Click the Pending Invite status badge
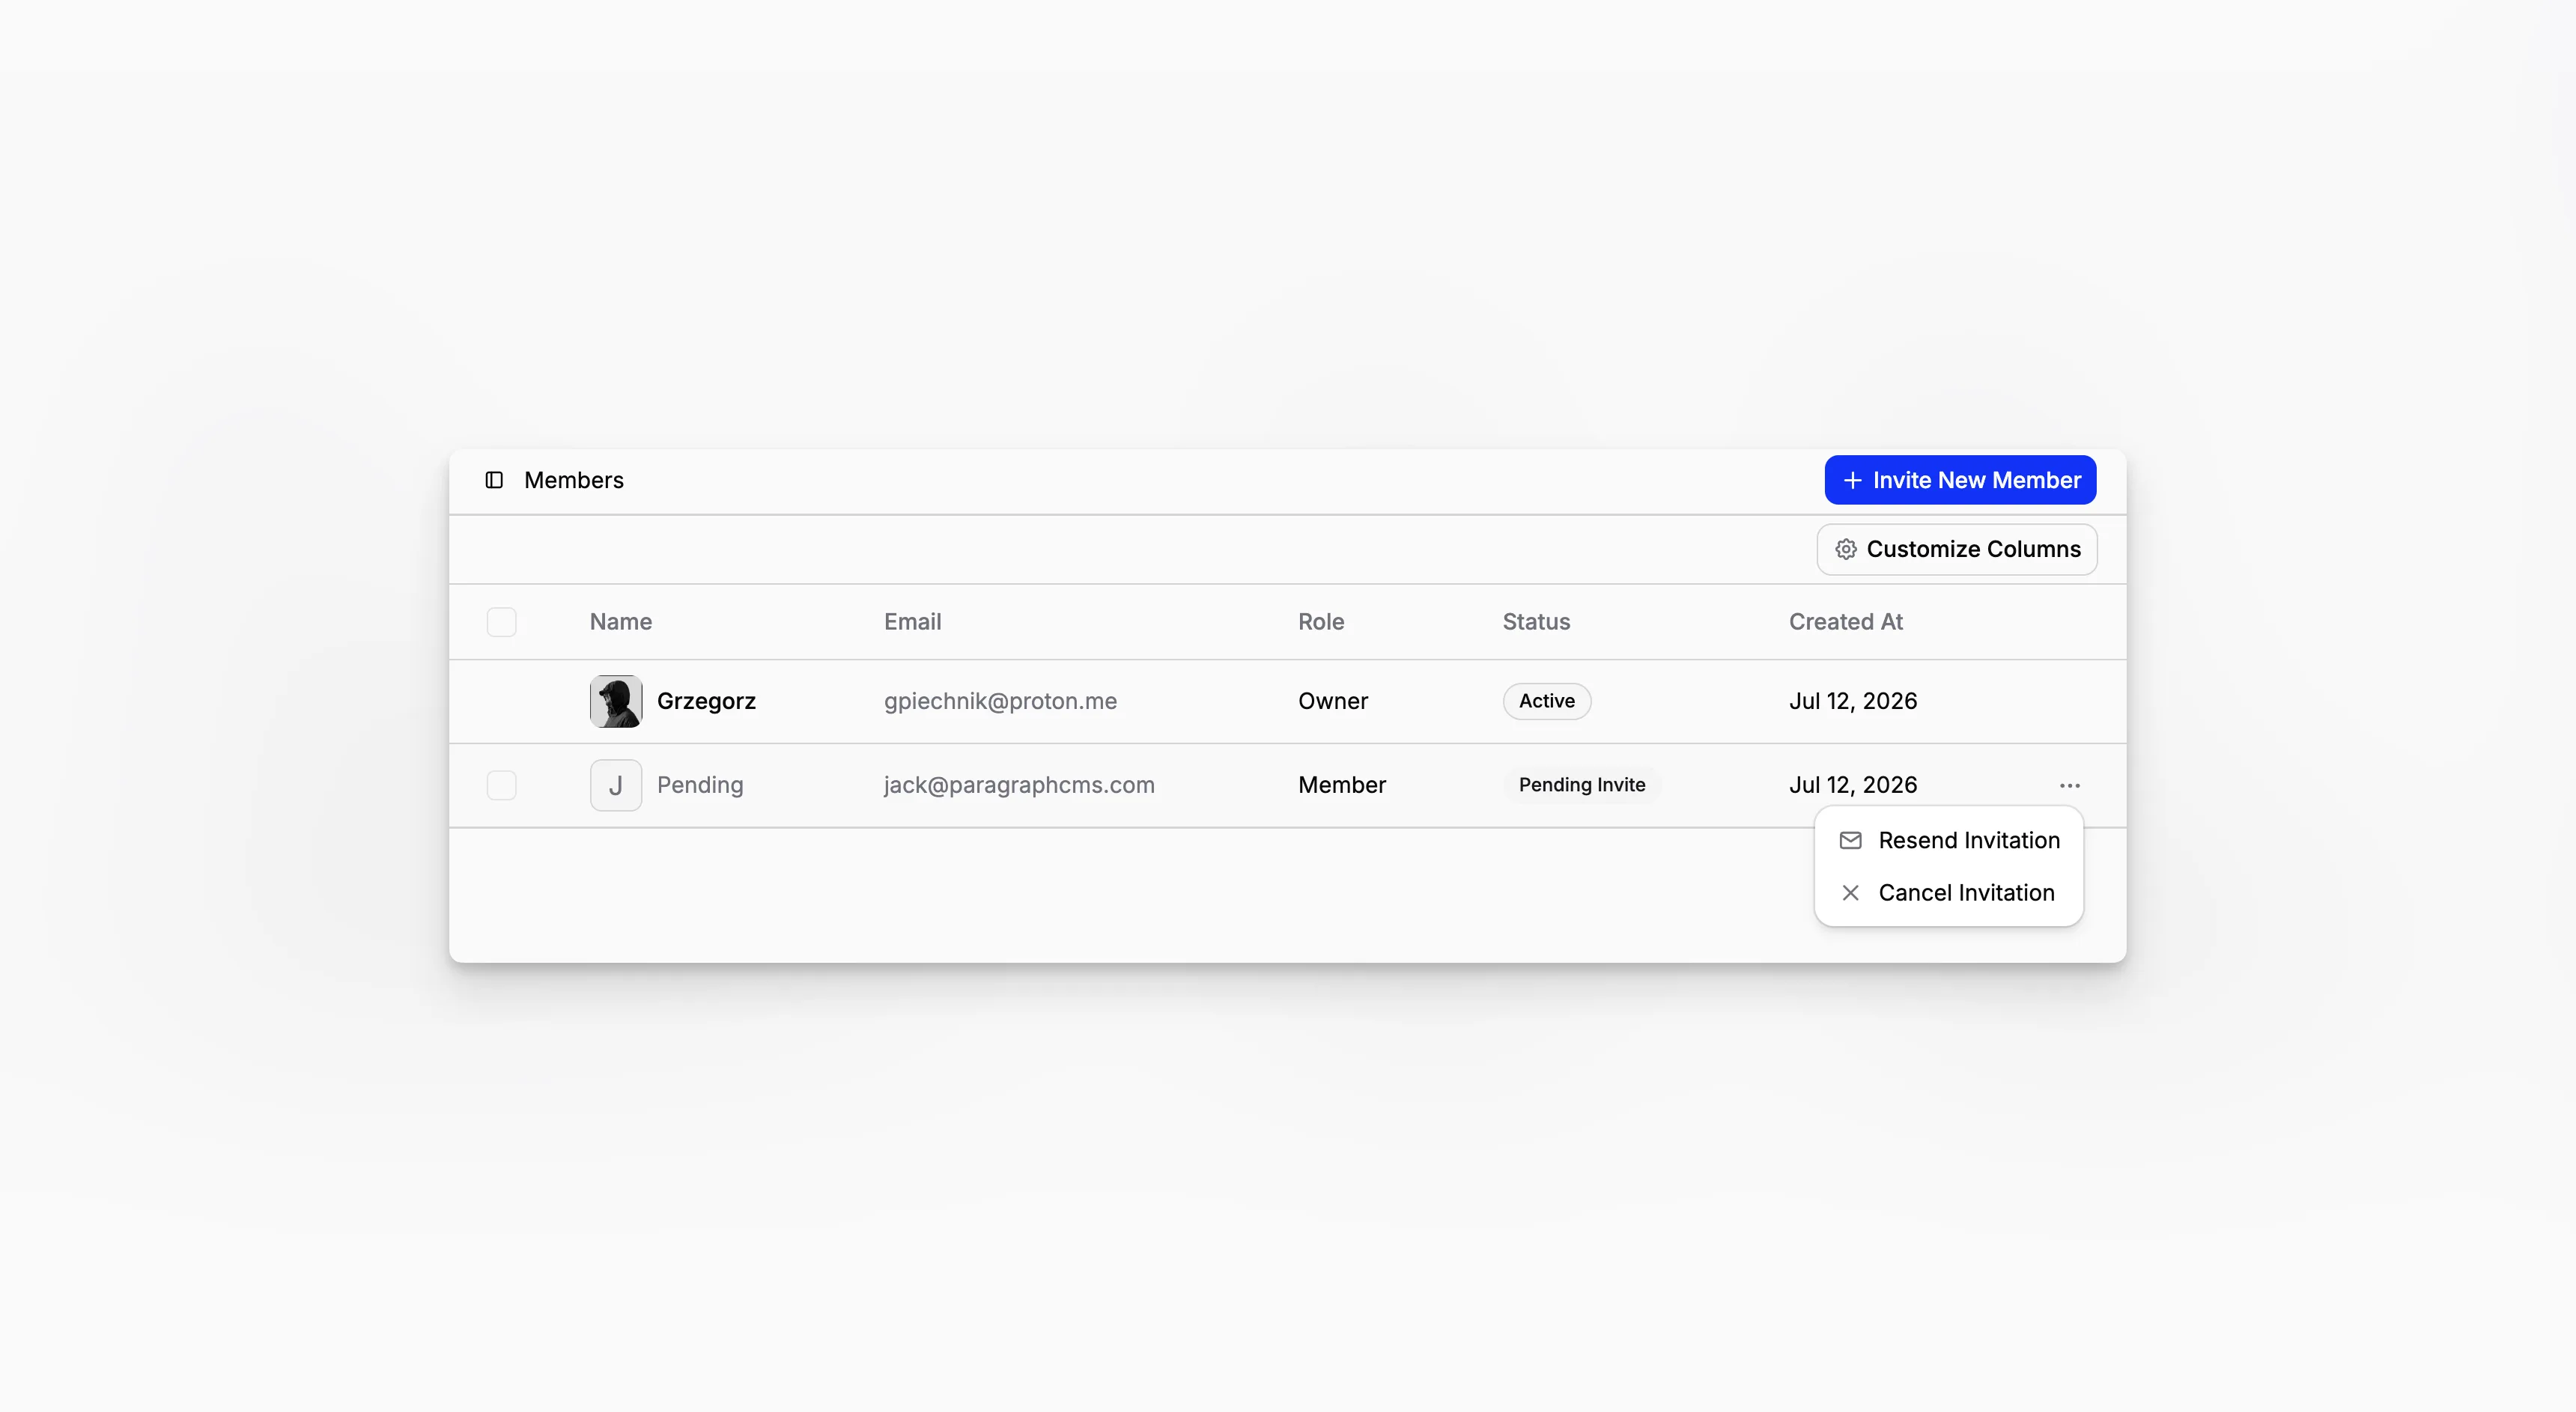The width and height of the screenshot is (2576, 1412). click(x=1581, y=785)
